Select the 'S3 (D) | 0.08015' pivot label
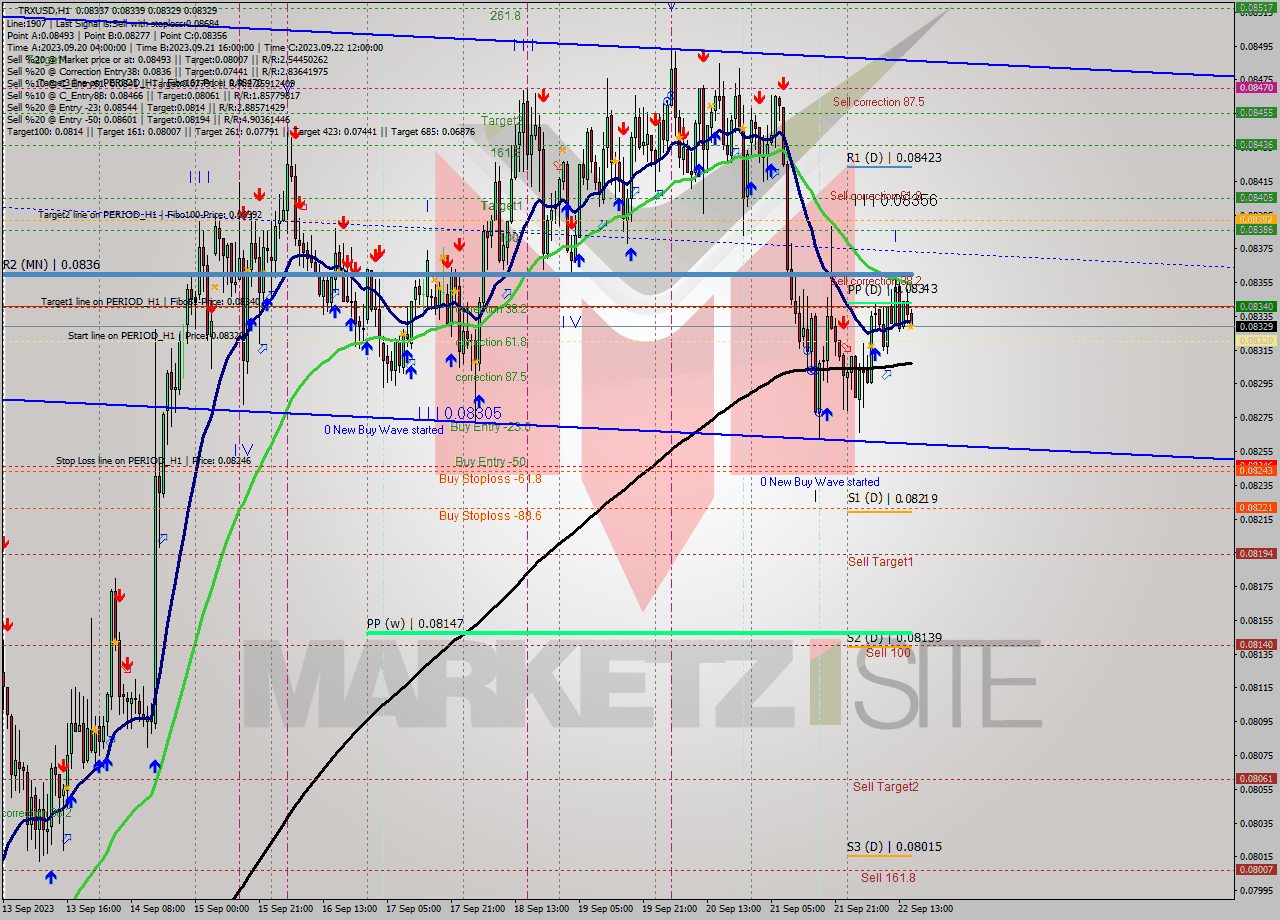This screenshot has width=1280, height=920. point(894,847)
